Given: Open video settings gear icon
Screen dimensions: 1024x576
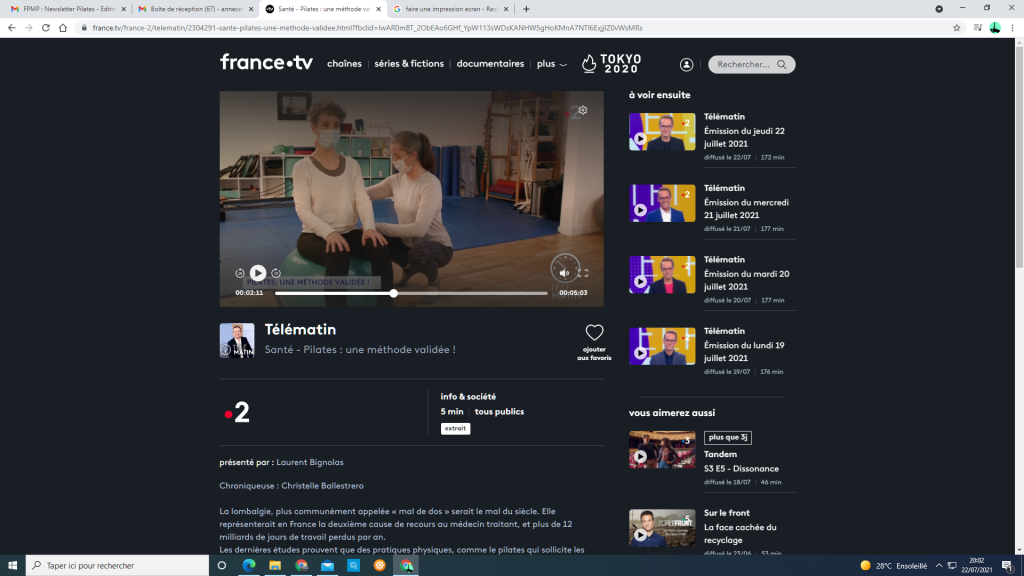Looking at the screenshot, I should (x=583, y=110).
